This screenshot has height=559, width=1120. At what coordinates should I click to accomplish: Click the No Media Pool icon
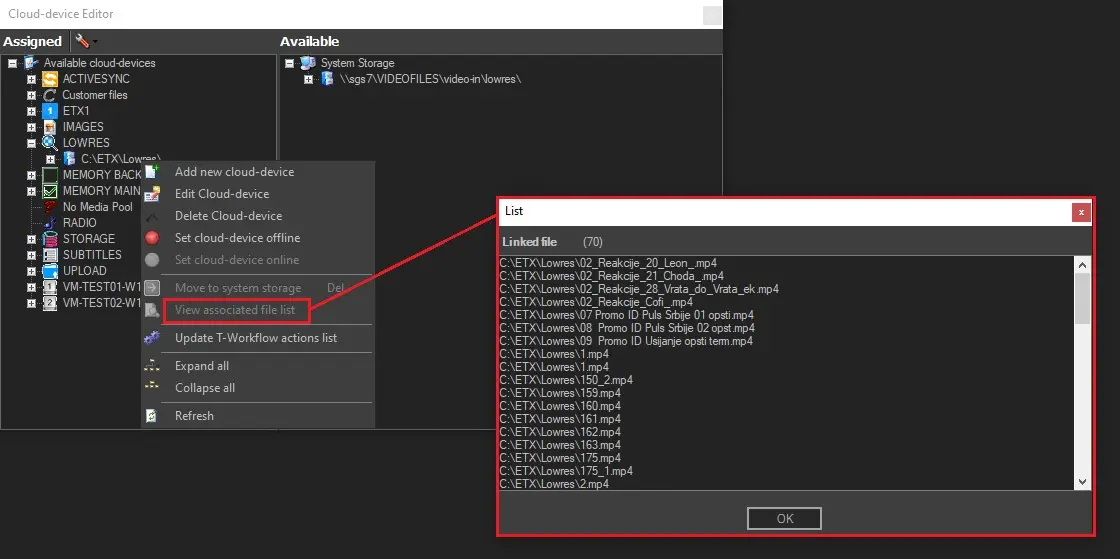pyautogui.click(x=50, y=207)
